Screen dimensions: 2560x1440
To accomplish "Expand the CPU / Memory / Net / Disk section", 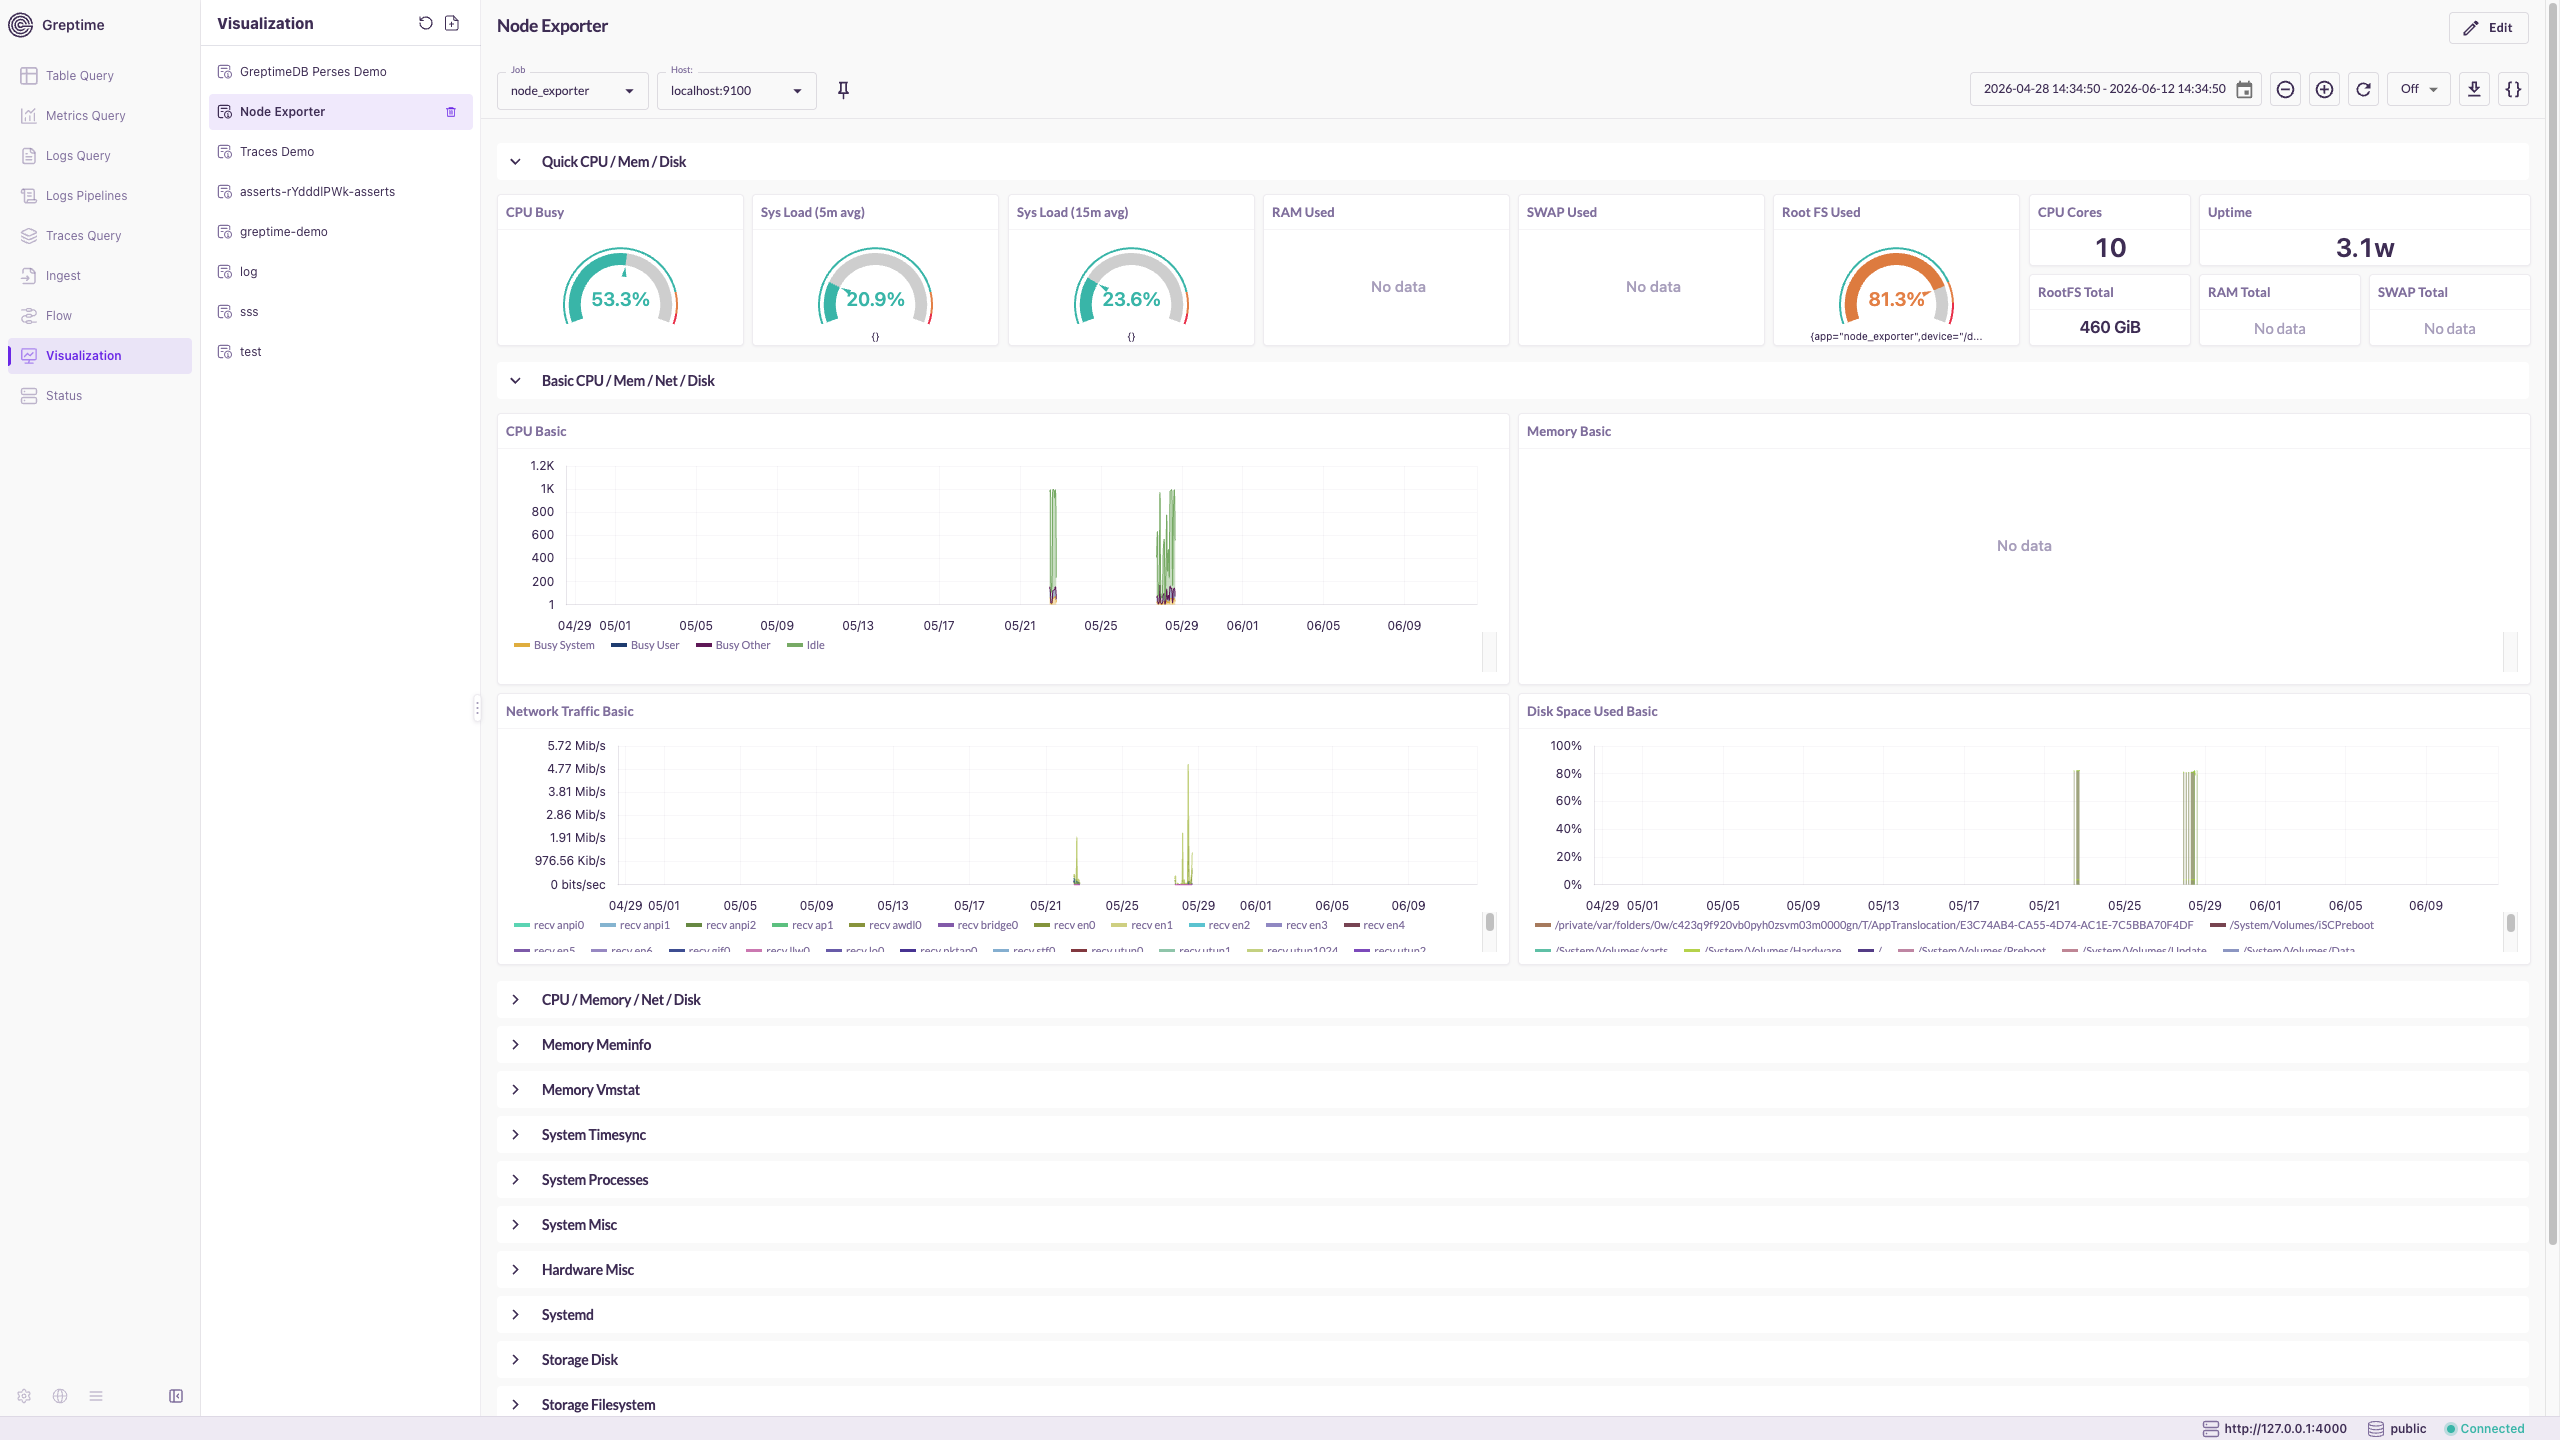I will [515, 1000].
